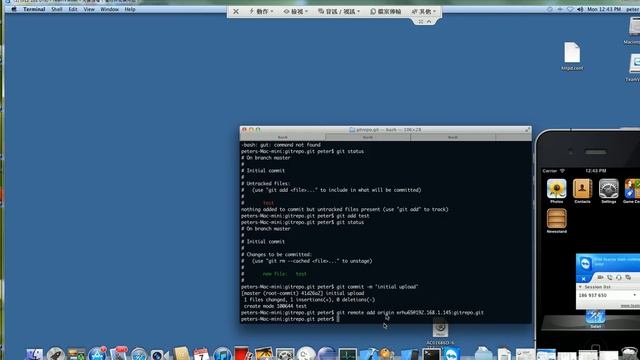This screenshot has width=640, height=360.
Task: Open Safari in the iOS Simulator dock
Action: click(x=595, y=318)
